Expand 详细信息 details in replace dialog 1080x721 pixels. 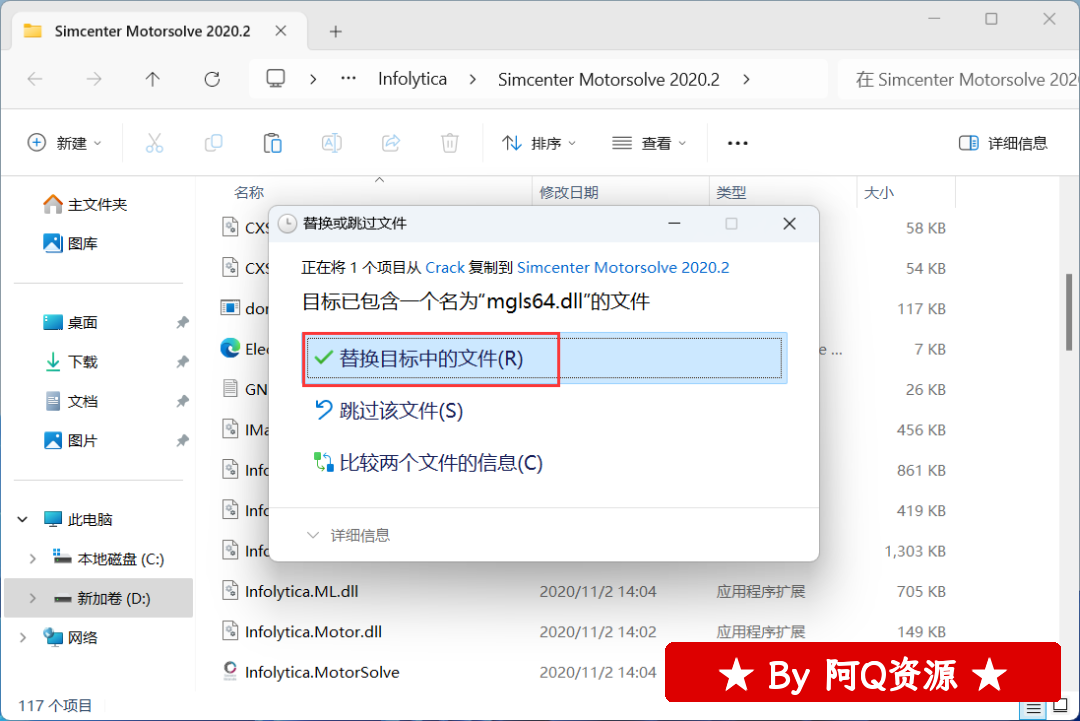[x=349, y=535]
